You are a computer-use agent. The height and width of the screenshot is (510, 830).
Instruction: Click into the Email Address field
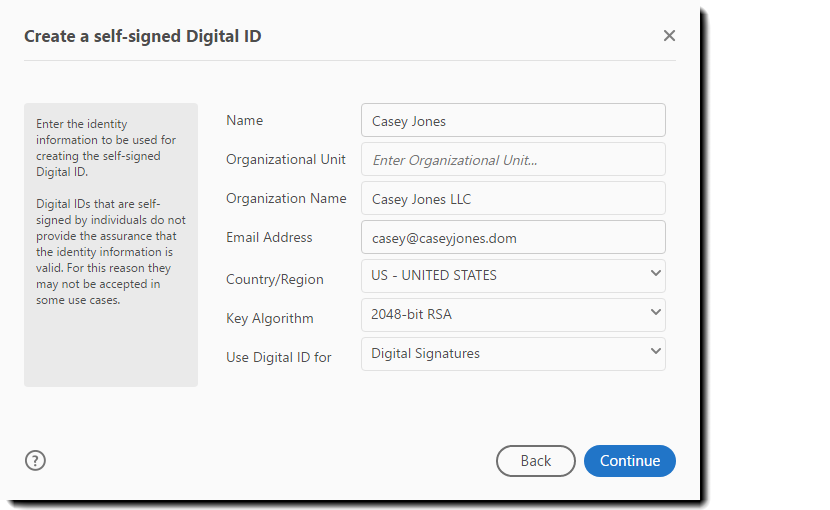coord(512,237)
